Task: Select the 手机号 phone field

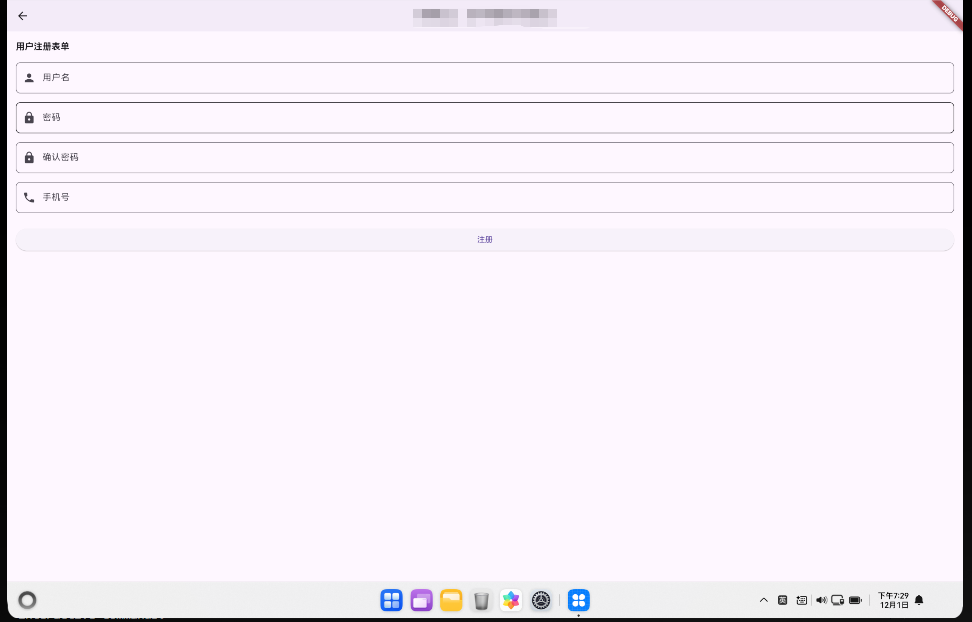Action: click(x=485, y=197)
